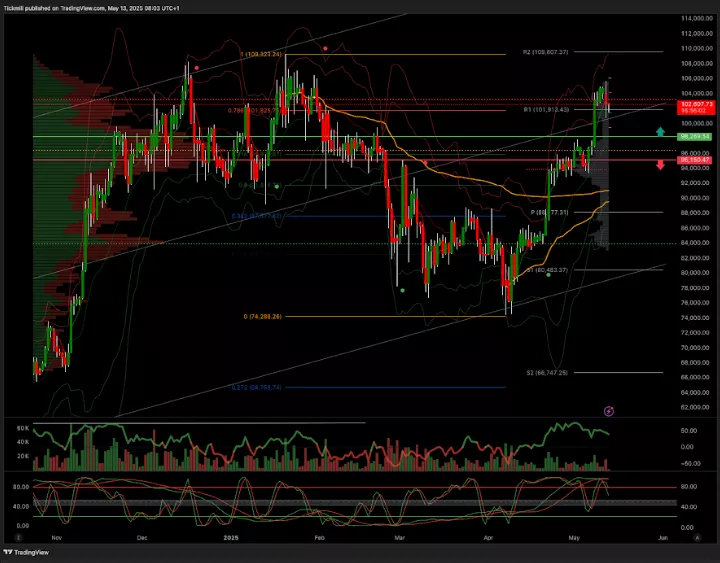
Task: Click the red dot signal above the December high
Action: pos(197,68)
